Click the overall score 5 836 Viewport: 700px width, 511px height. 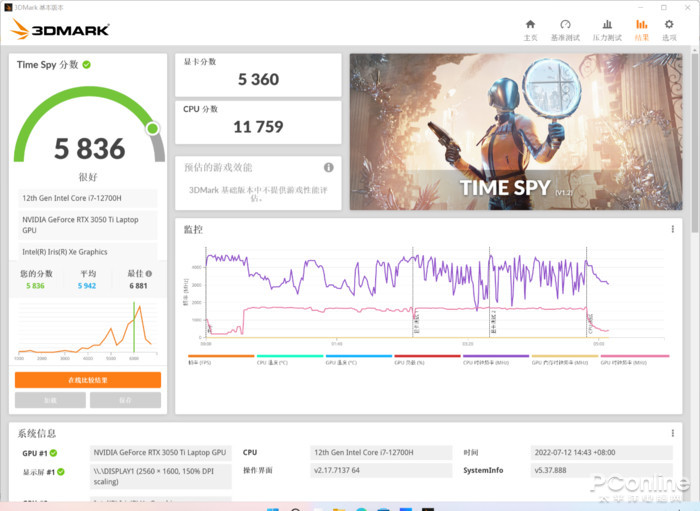point(90,149)
